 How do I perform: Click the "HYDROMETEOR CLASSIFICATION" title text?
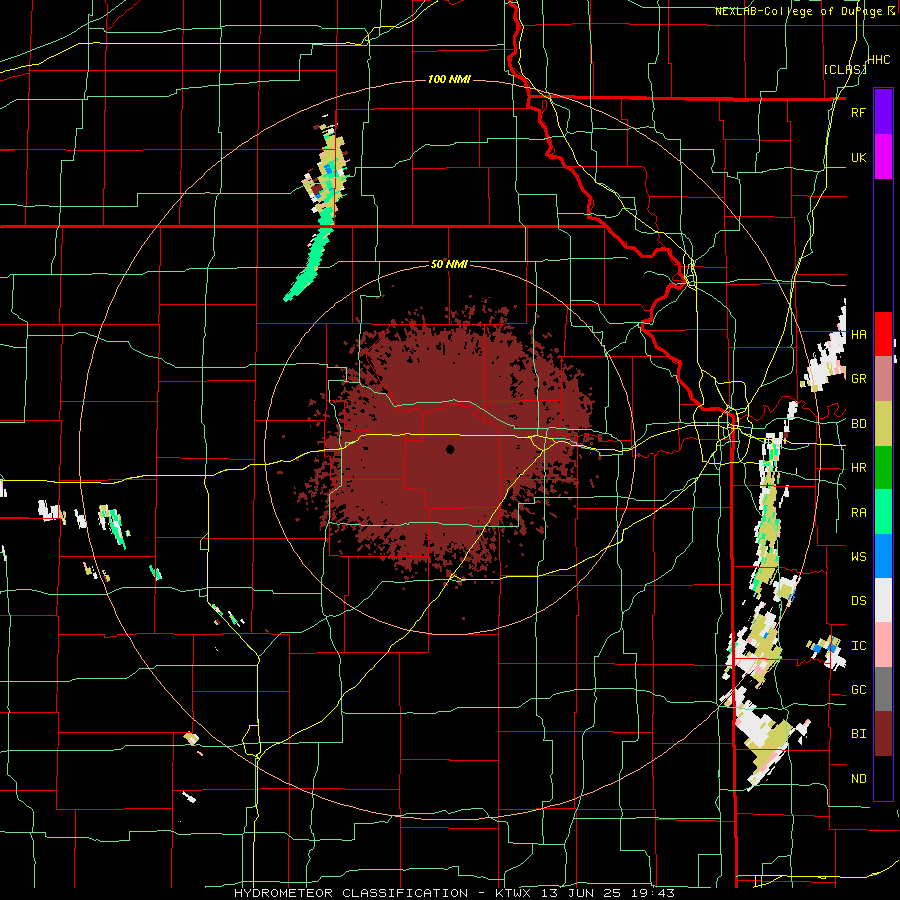pos(351,893)
